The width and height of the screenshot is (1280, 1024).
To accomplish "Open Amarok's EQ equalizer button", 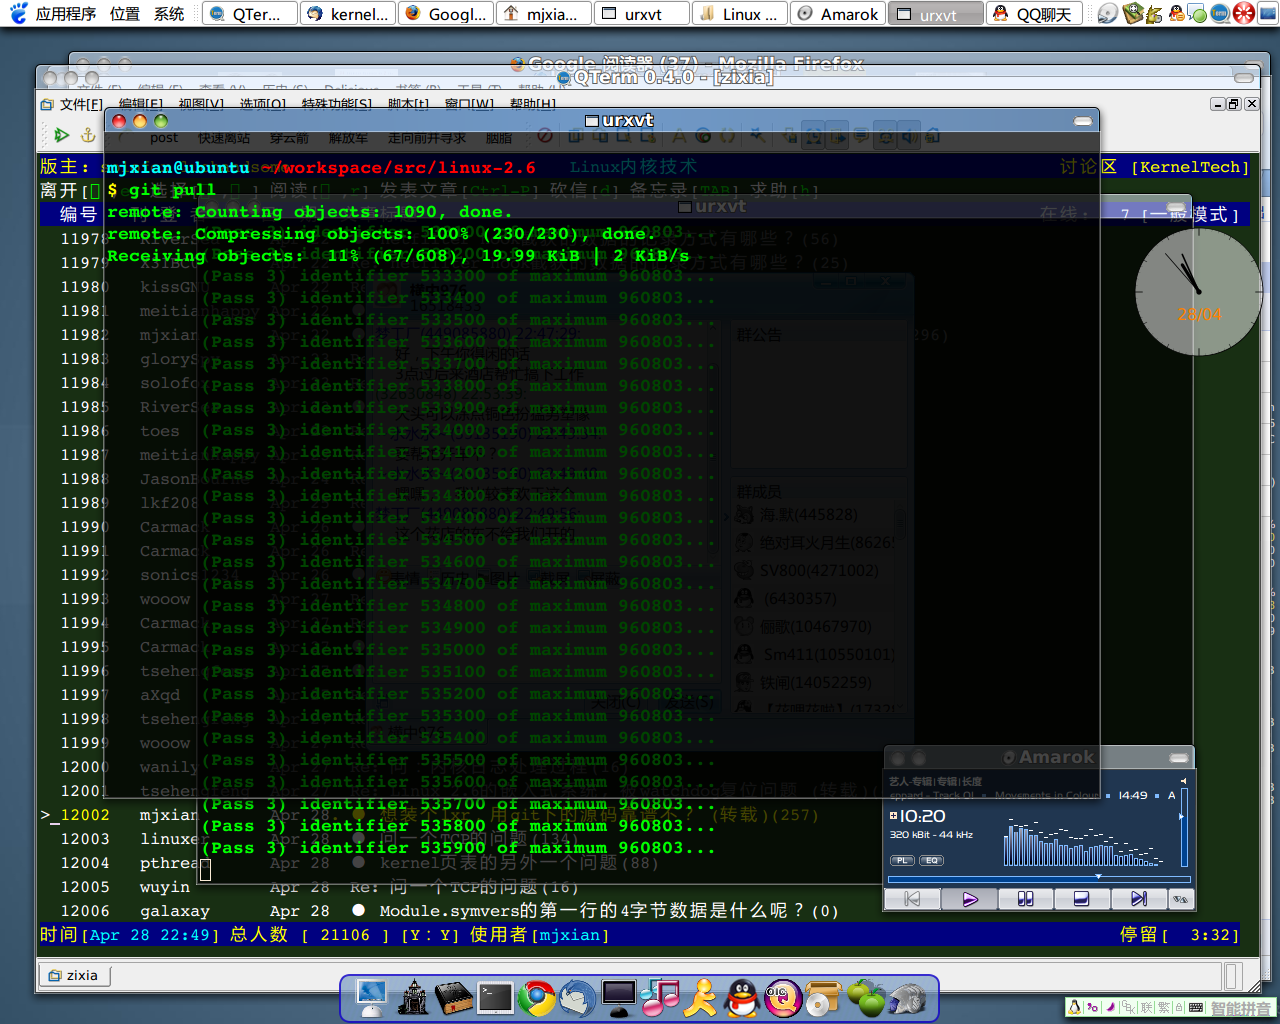I will tap(931, 860).
